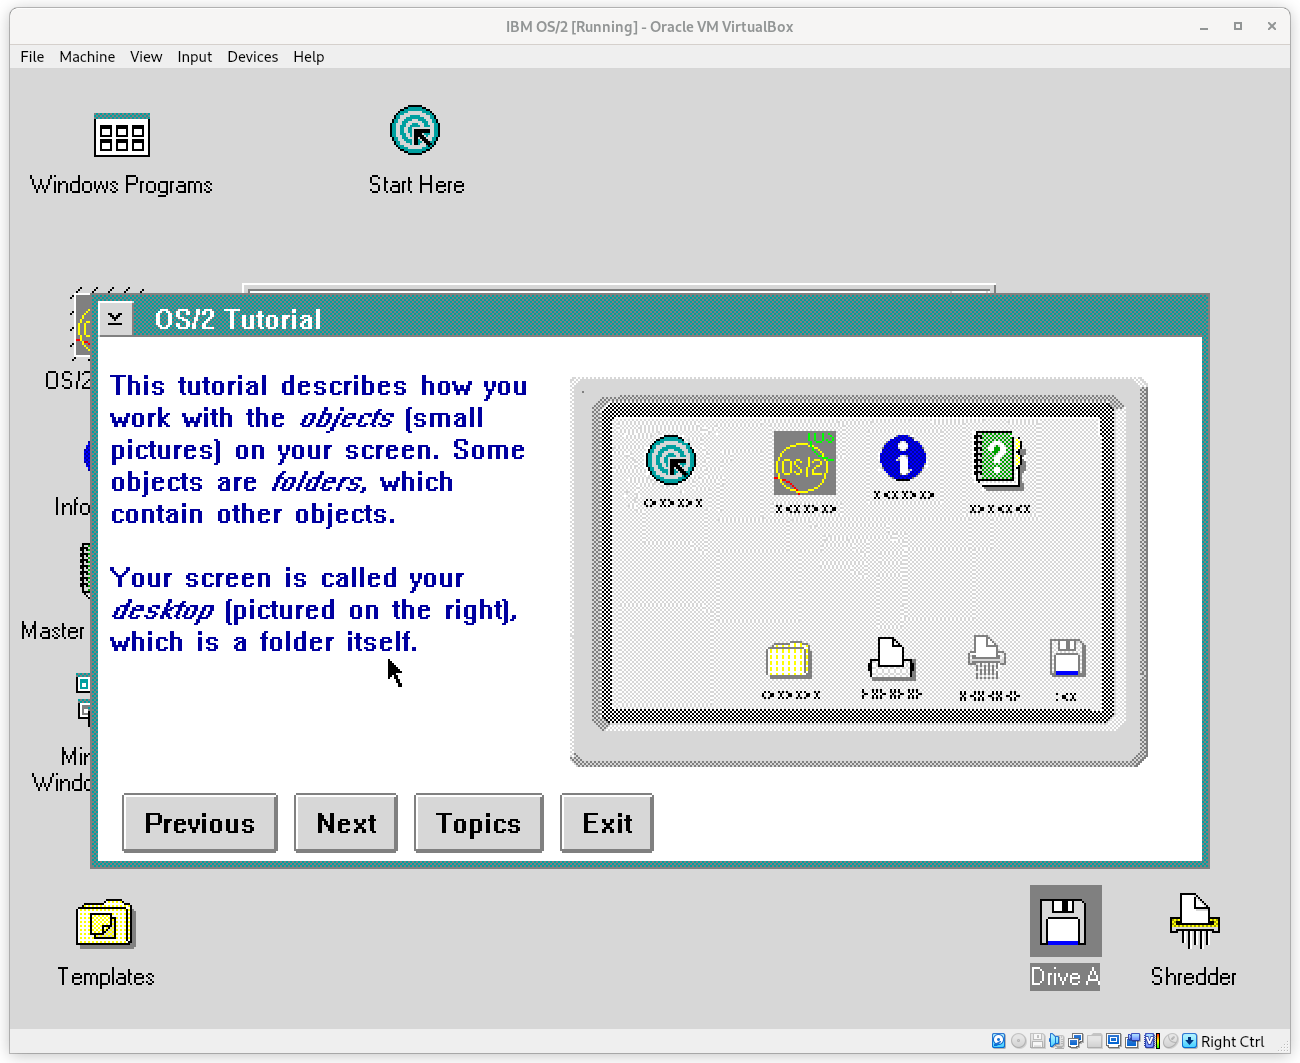Click the "Master" icon label on desktop

click(x=53, y=631)
